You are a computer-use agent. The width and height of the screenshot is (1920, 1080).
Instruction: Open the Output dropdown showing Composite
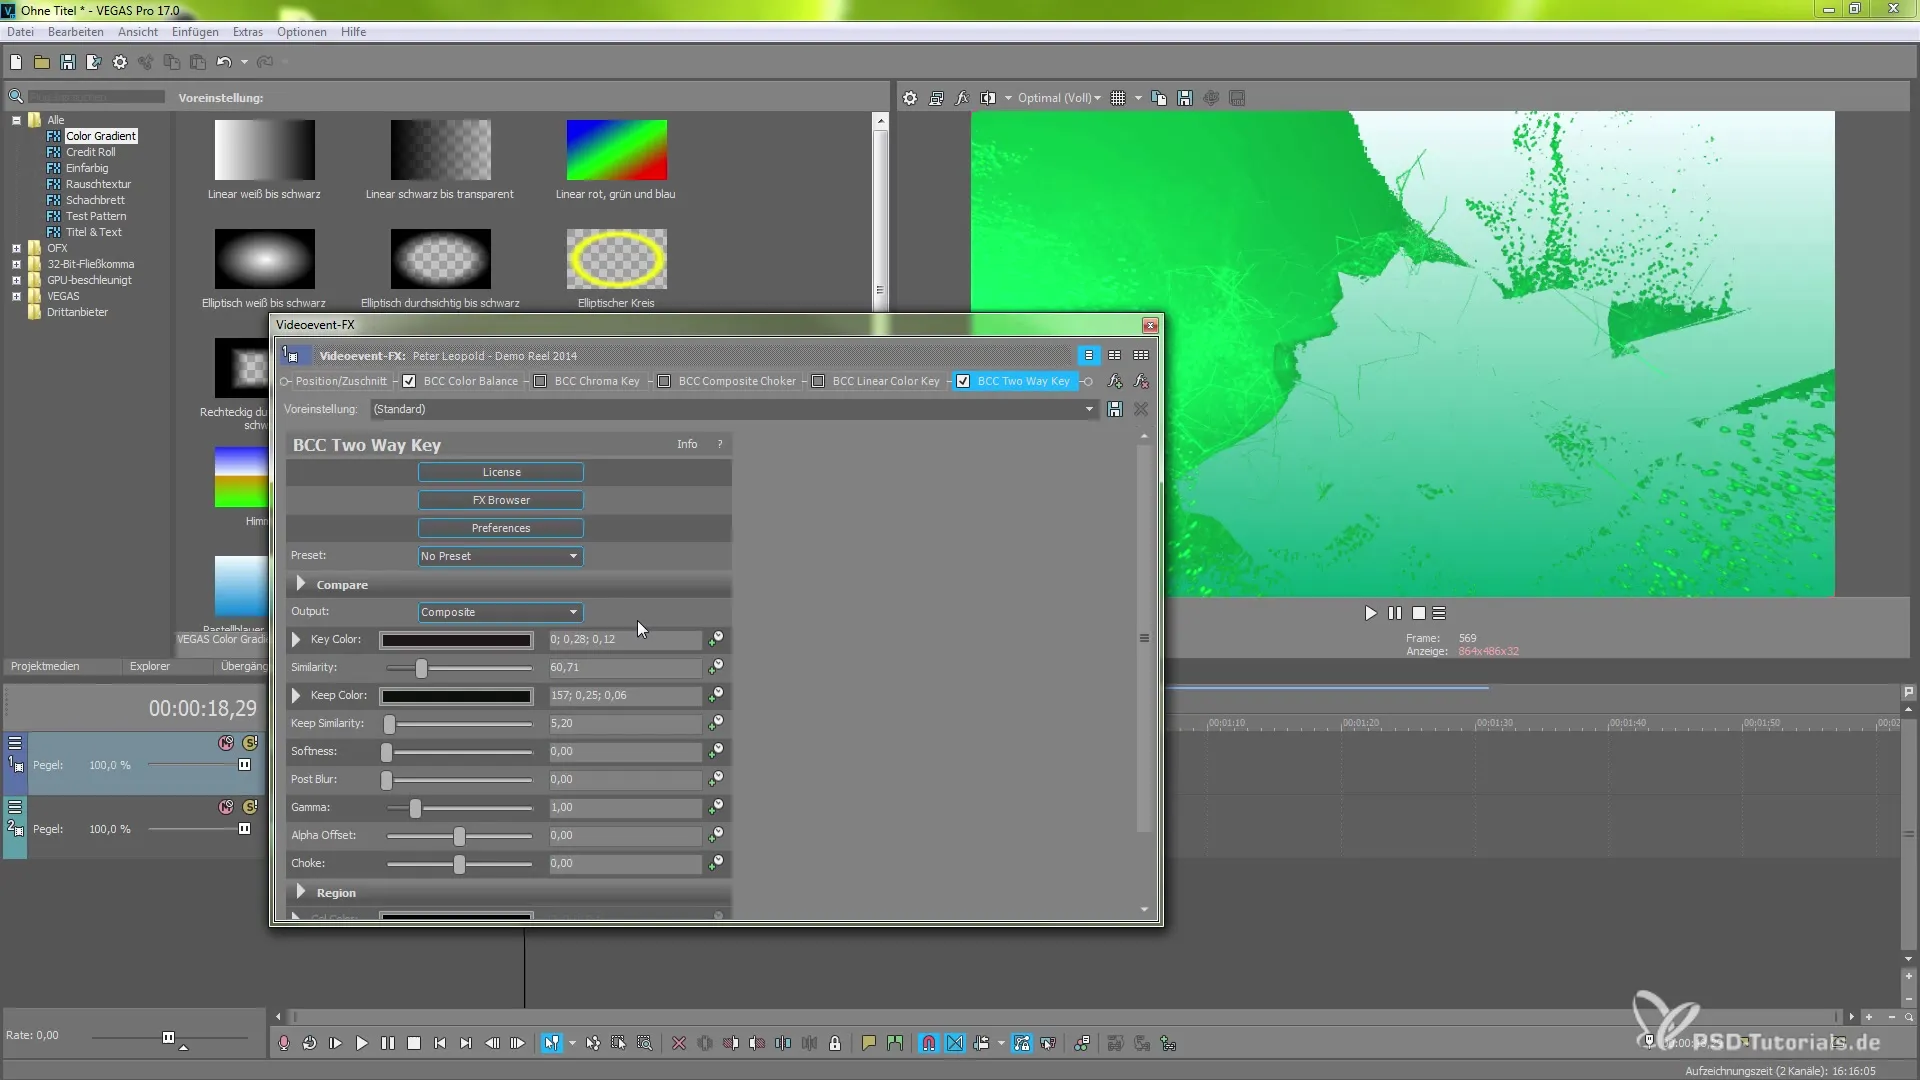click(500, 612)
